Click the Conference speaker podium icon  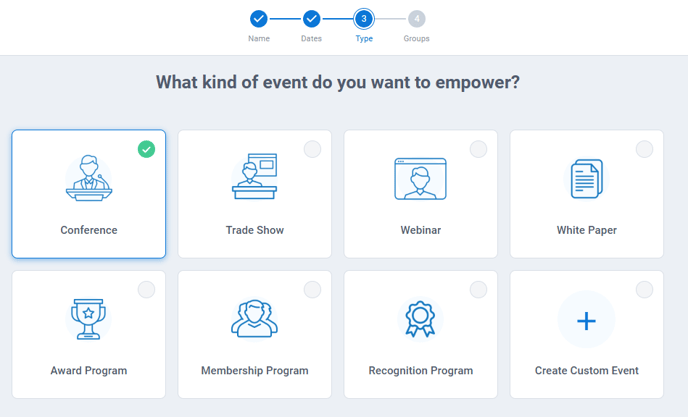89,178
